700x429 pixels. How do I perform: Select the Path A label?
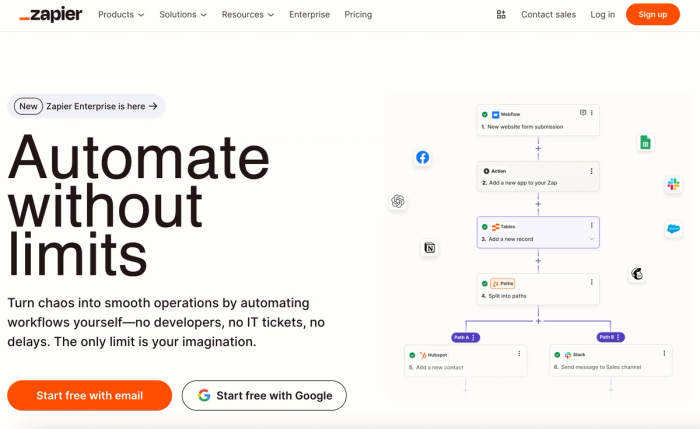point(465,337)
